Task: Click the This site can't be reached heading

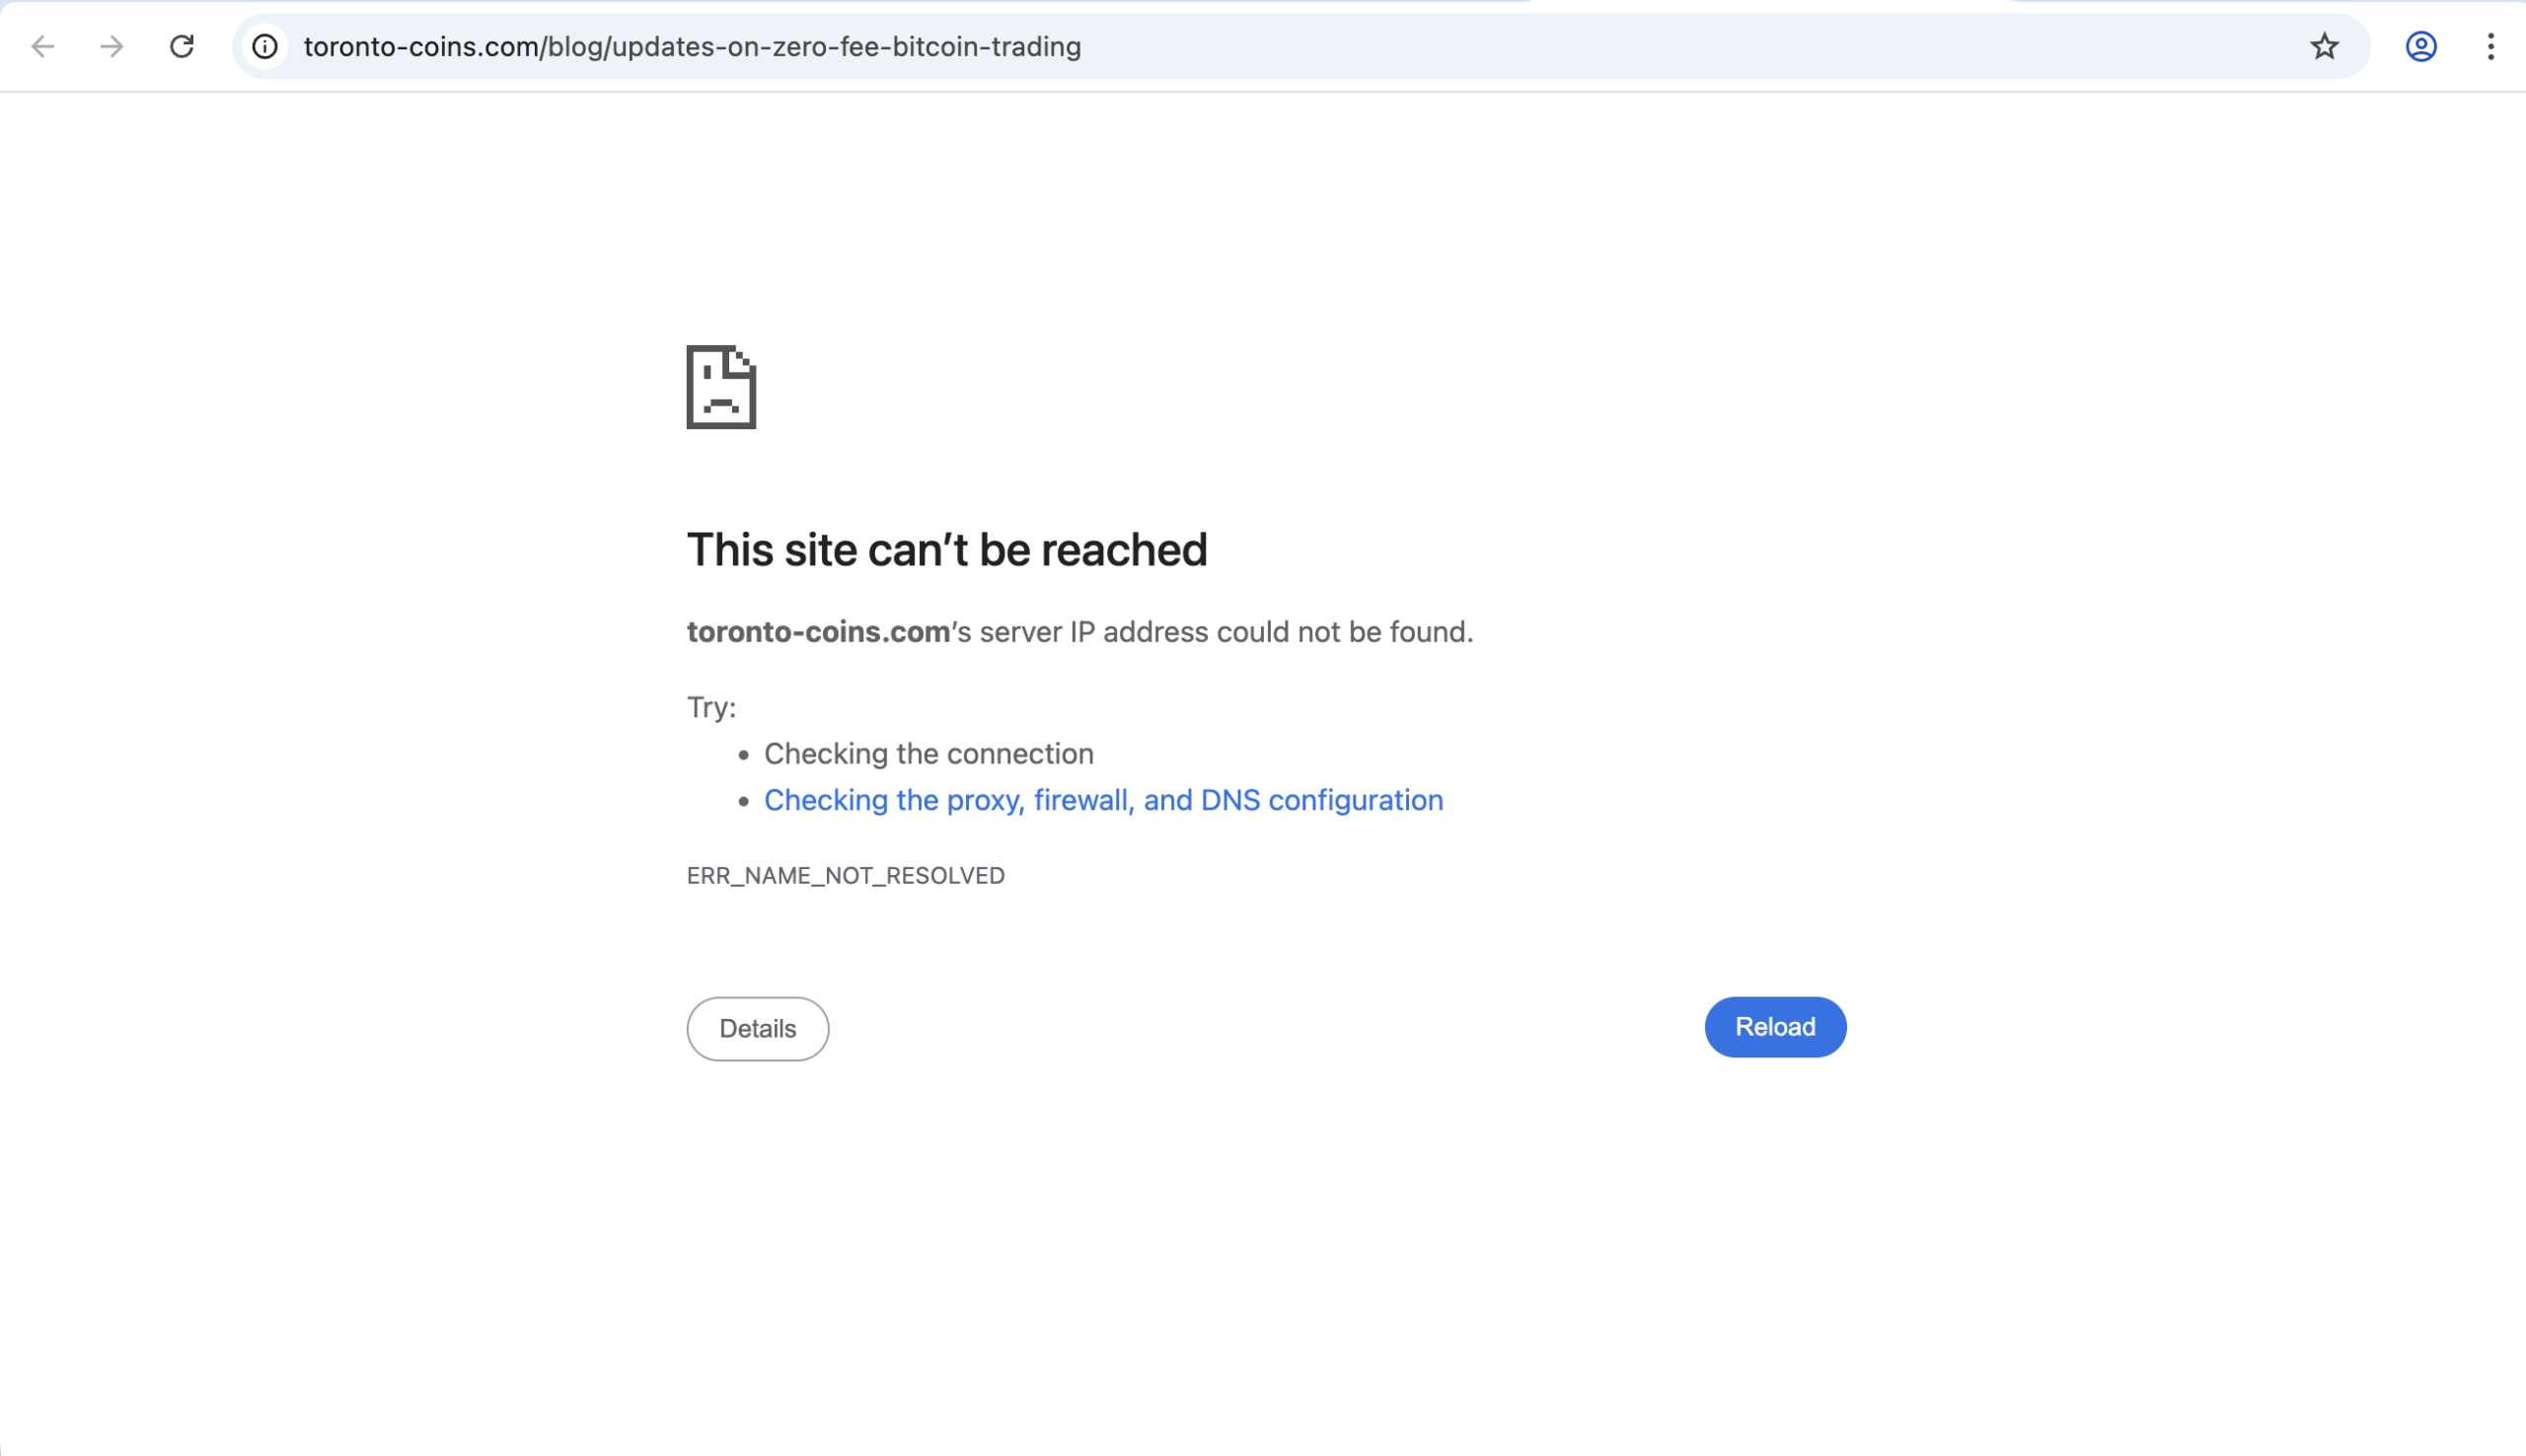Action: click(946, 548)
